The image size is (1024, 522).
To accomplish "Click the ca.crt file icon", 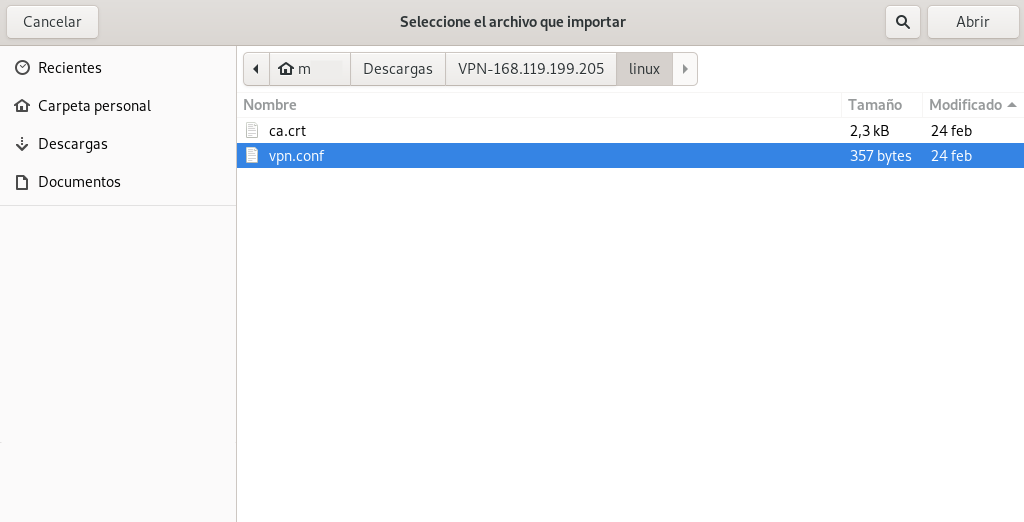I will [252, 131].
